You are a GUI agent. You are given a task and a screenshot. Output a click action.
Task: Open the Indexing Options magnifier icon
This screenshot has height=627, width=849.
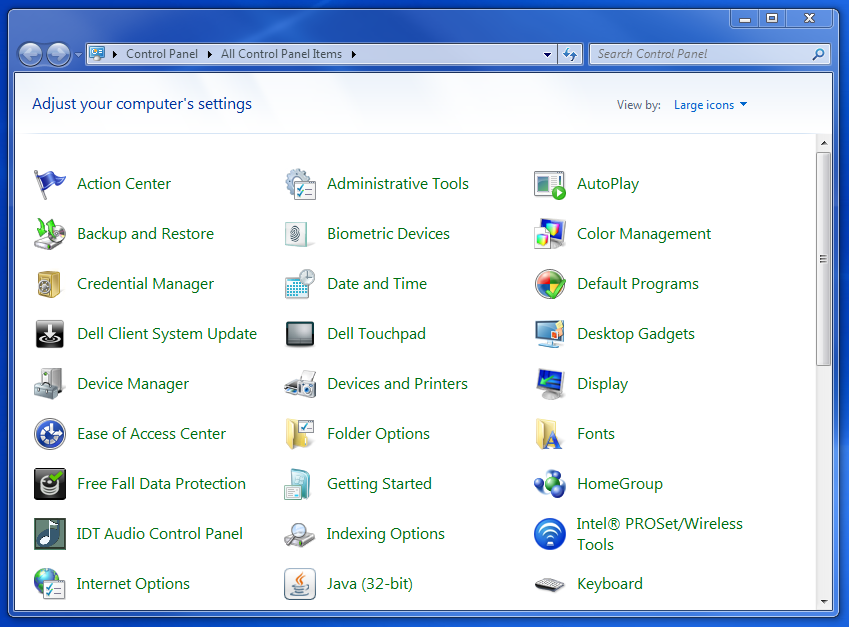coord(299,534)
